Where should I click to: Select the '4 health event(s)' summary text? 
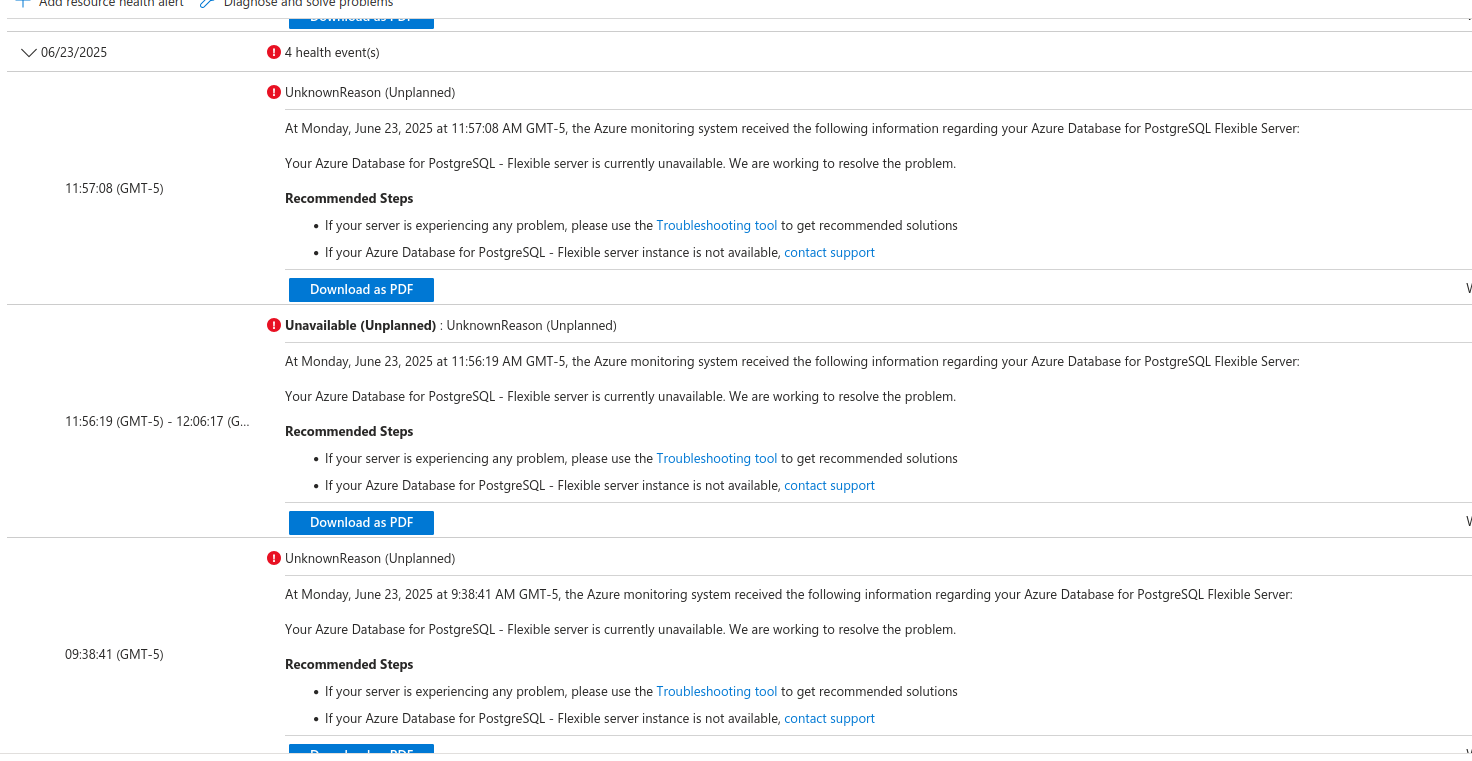332,52
